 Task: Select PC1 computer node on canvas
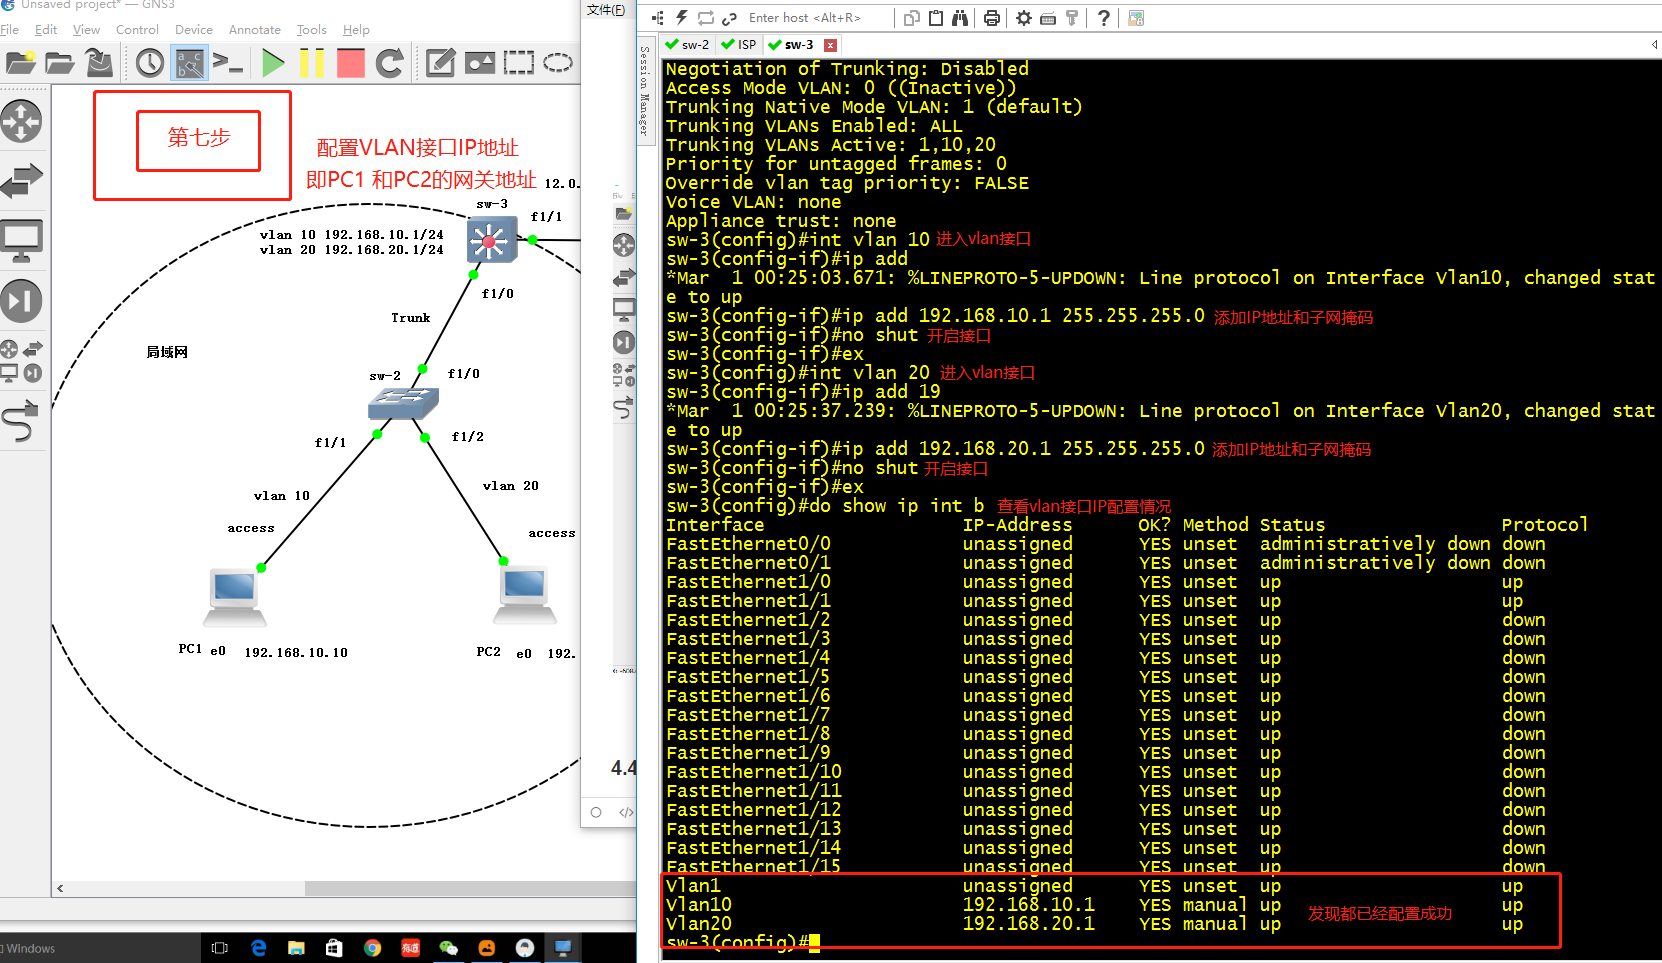pyautogui.click(x=235, y=597)
